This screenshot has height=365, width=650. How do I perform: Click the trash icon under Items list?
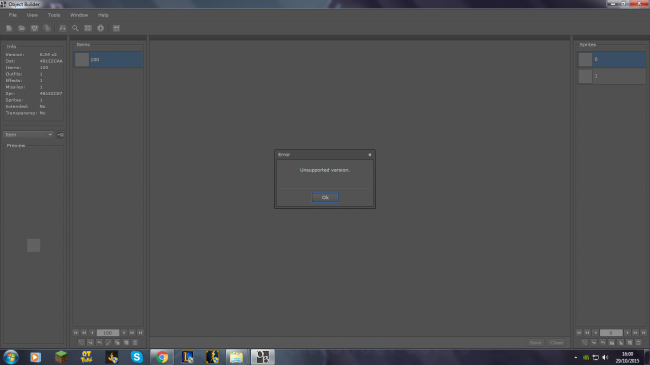coord(135,343)
